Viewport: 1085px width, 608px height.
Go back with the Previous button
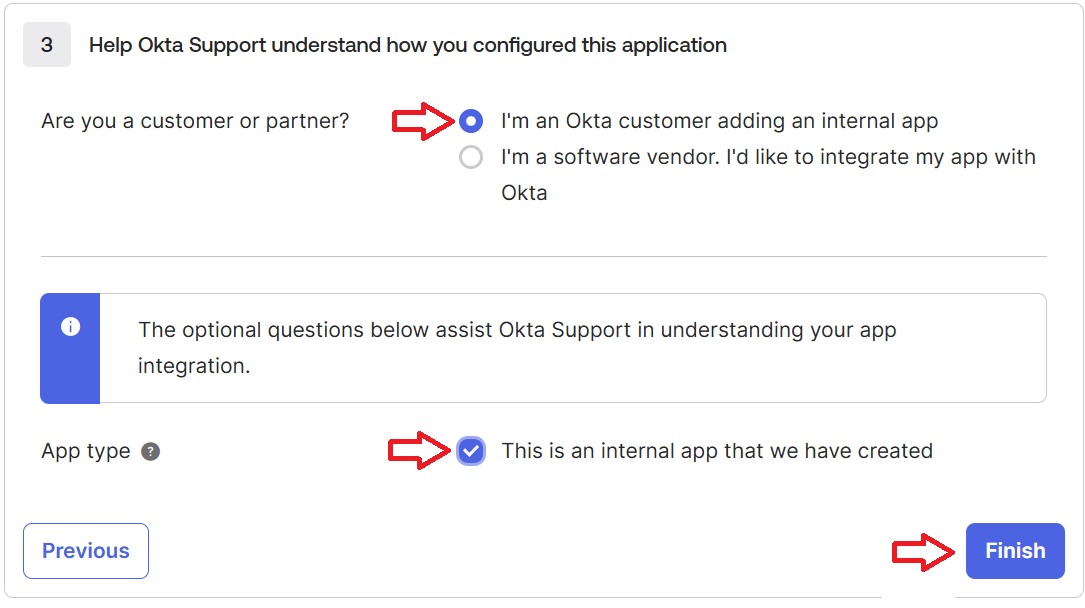(x=86, y=551)
